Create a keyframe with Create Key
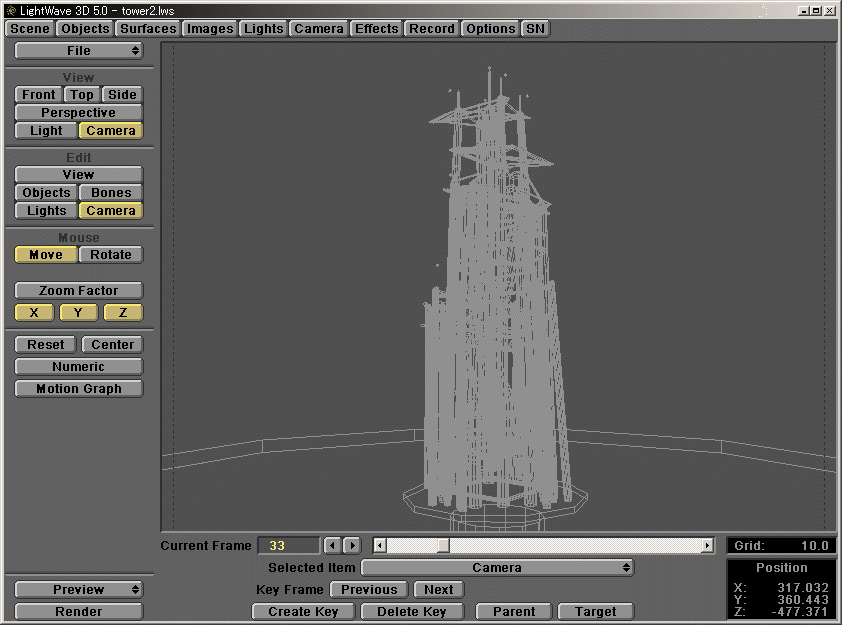Viewport: 842px width, 625px height. pos(302,611)
